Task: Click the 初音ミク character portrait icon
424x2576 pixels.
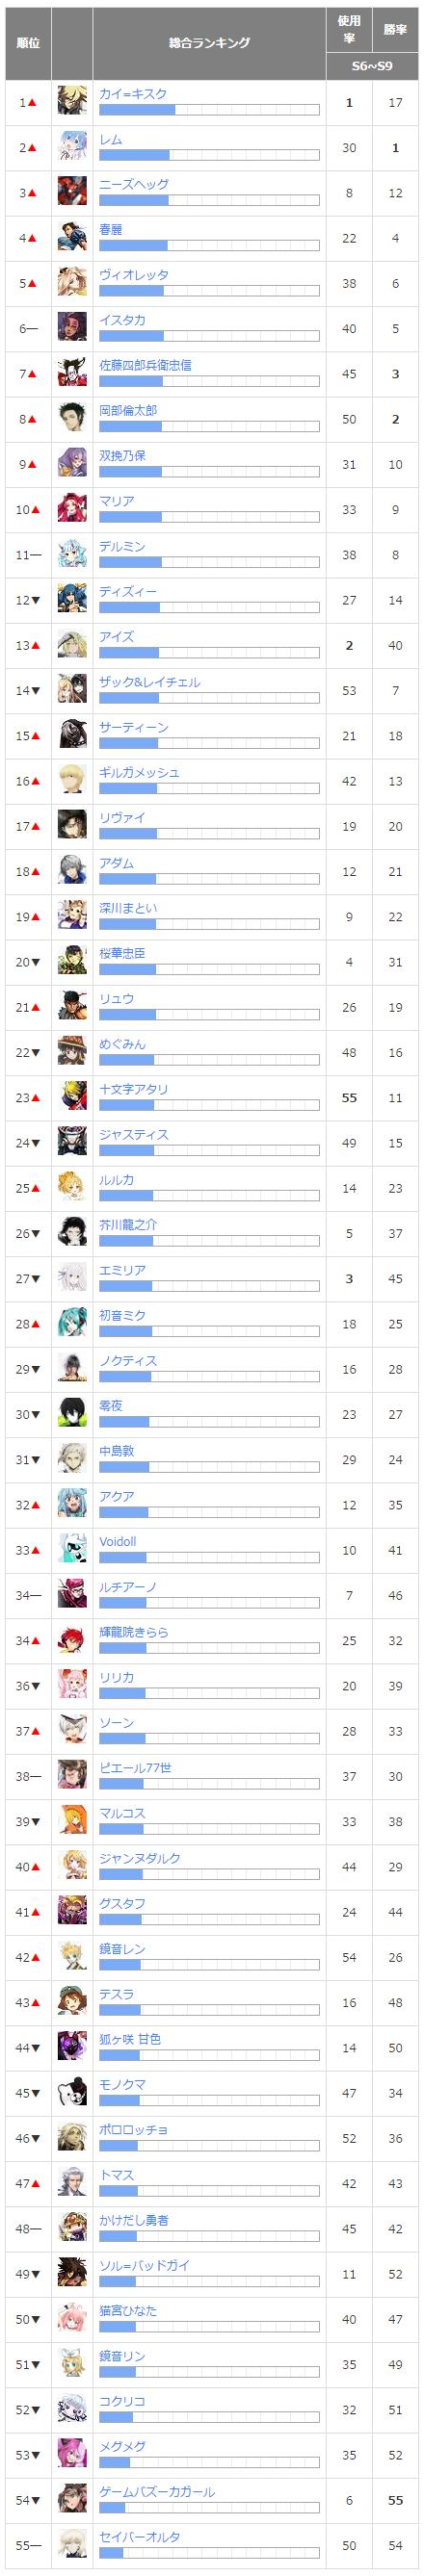Action: (x=72, y=1323)
